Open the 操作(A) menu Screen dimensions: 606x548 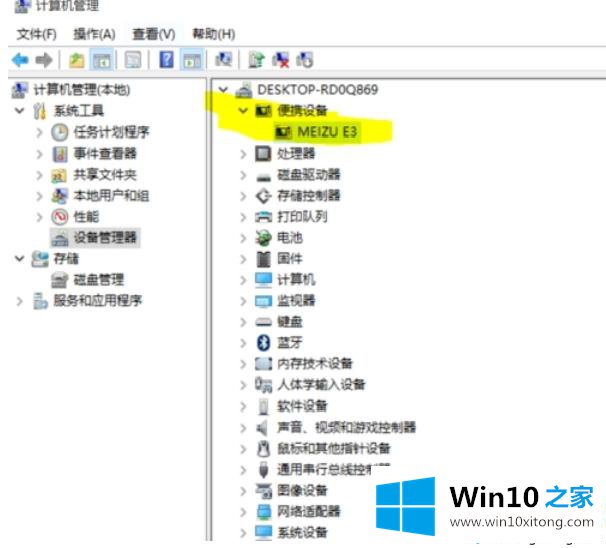pos(94,34)
